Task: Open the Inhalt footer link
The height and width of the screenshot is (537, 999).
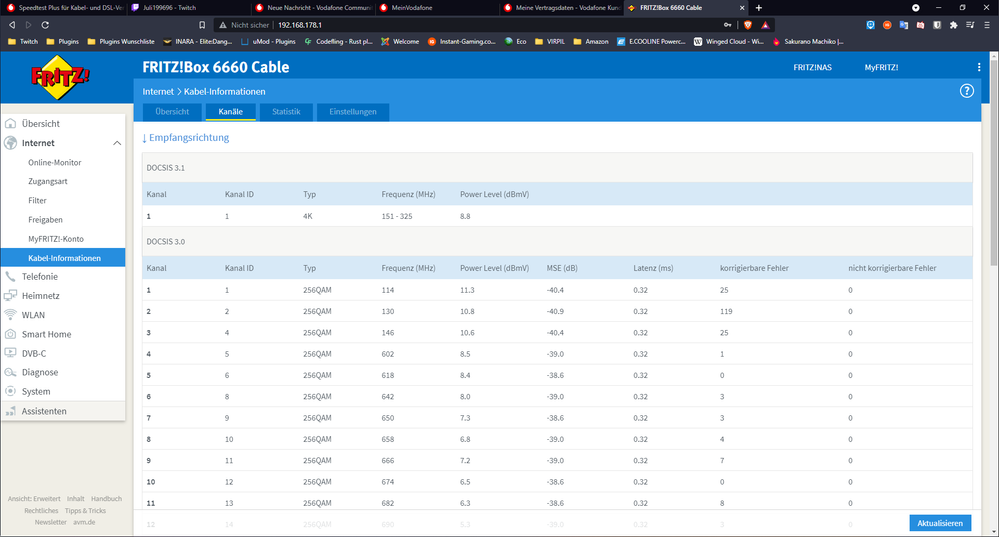Action: pyautogui.click(x=76, y=499)
